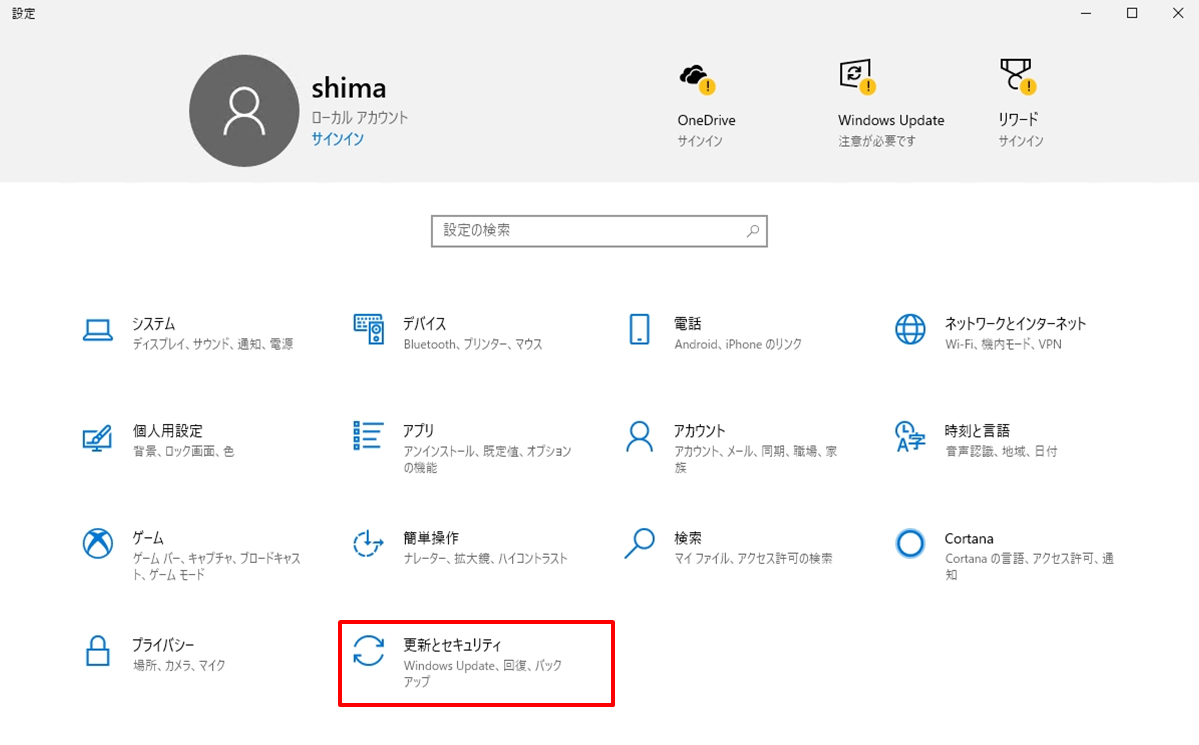Select the 個人用設定 title text
Screen dimensions: 1199x745
(167, 431)
